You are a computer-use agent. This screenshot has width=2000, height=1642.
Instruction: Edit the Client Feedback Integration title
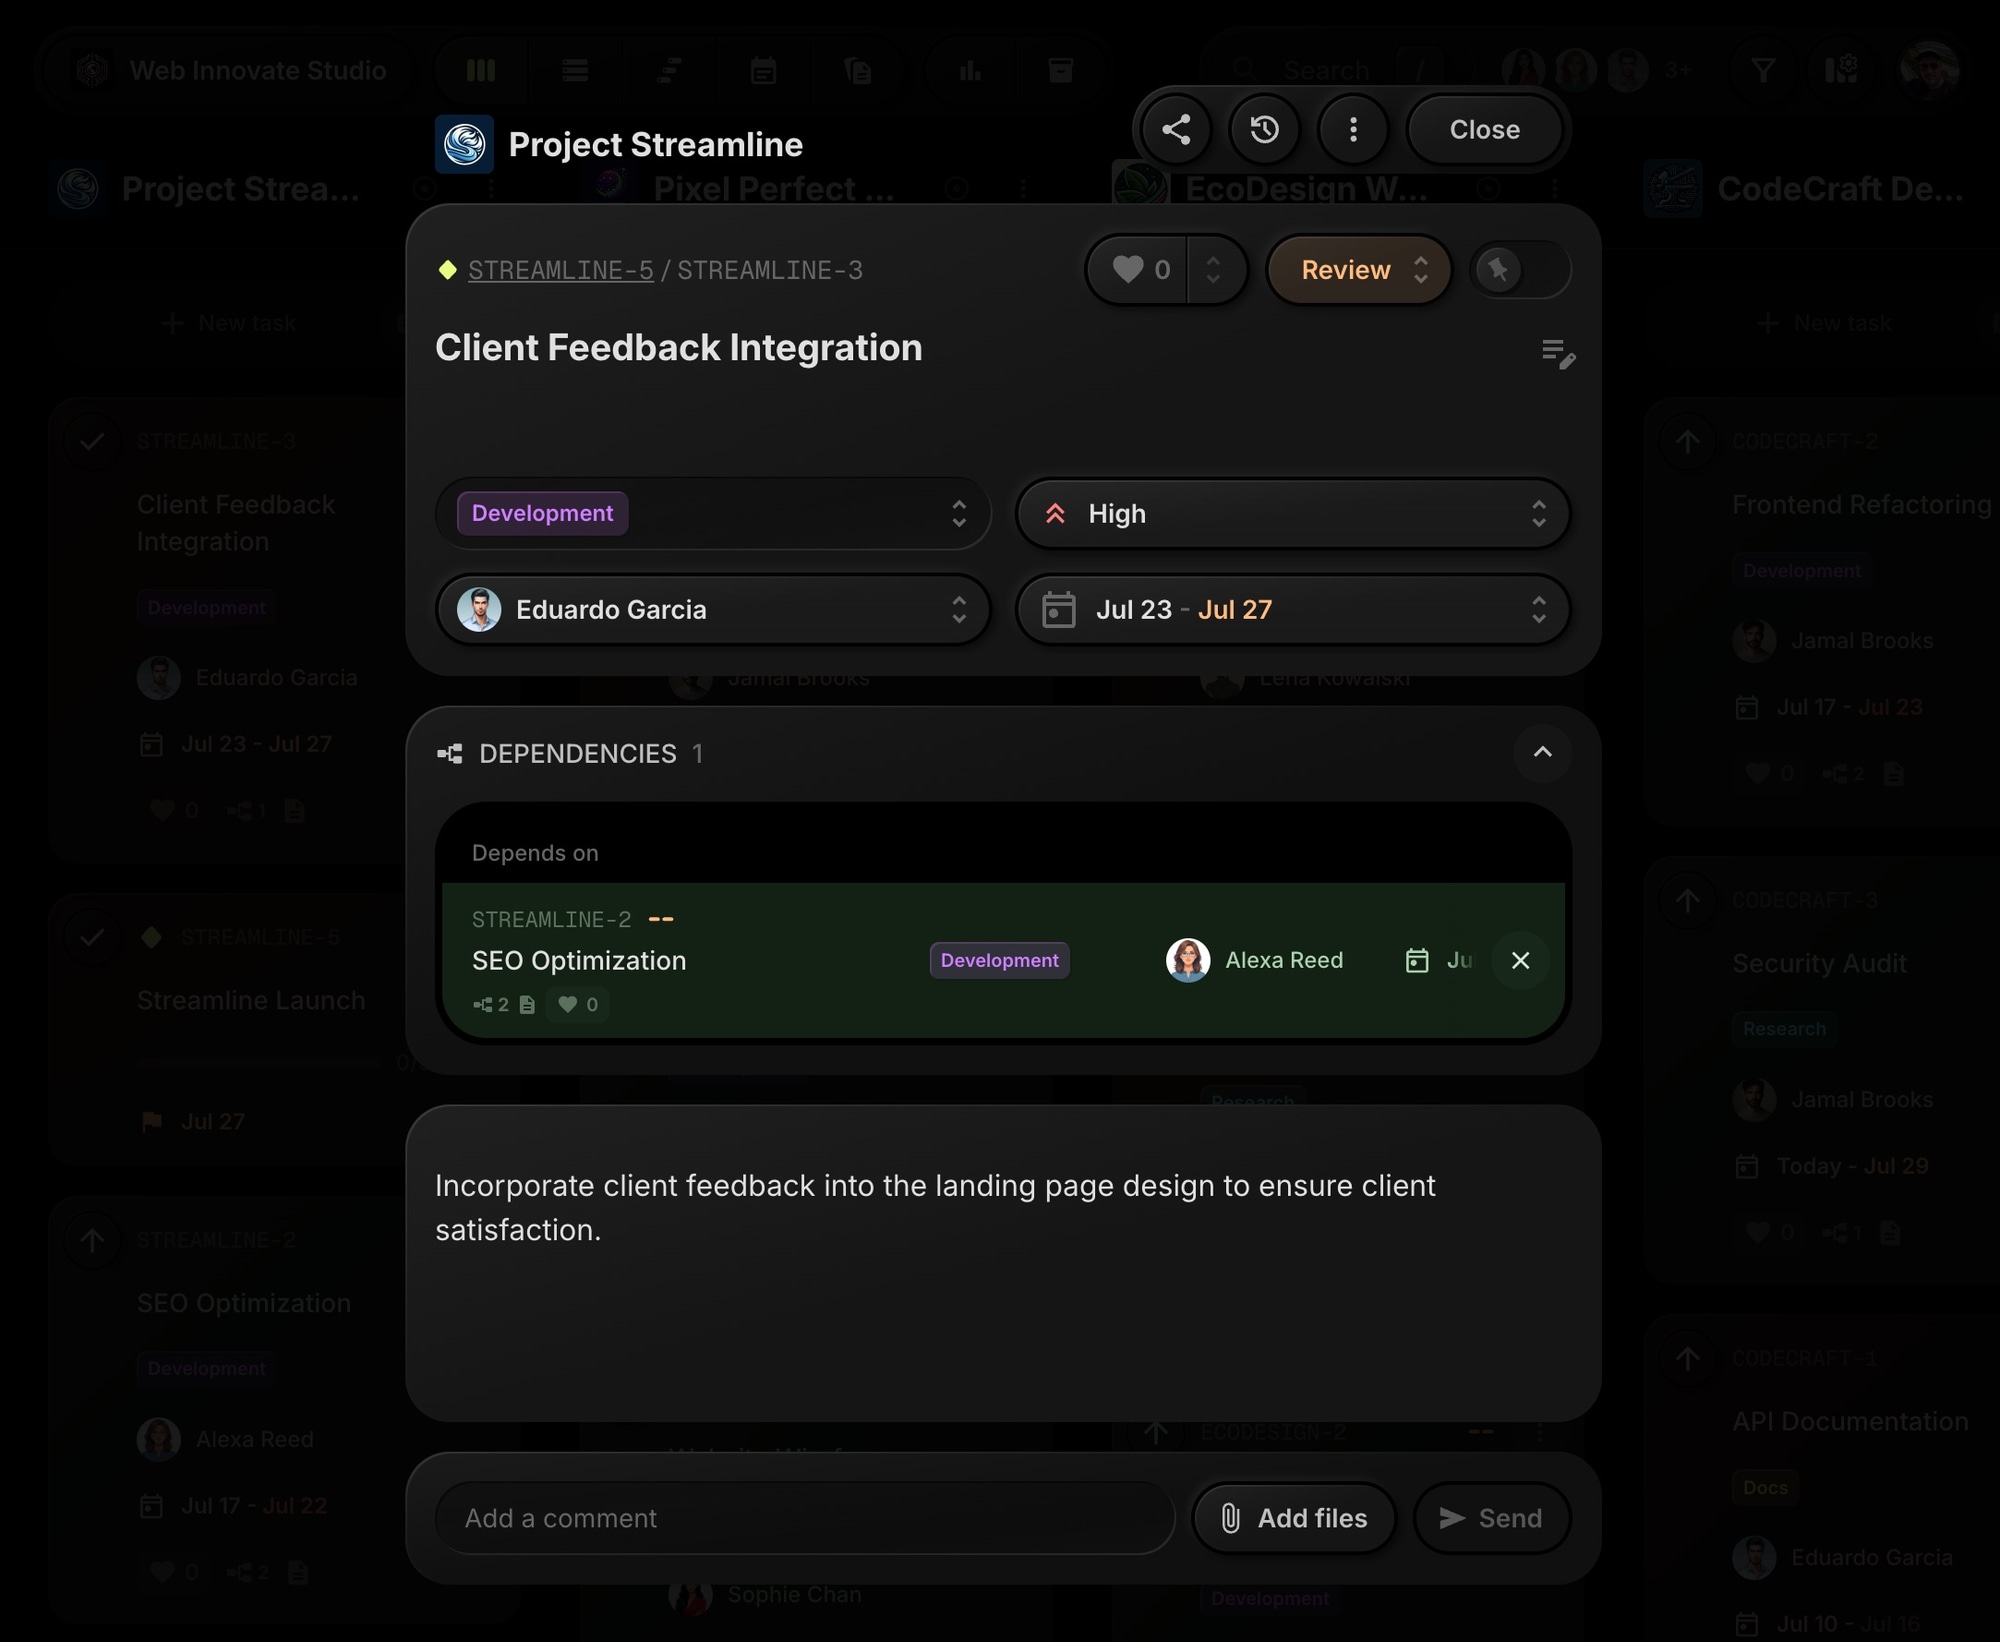pos(678,348)
